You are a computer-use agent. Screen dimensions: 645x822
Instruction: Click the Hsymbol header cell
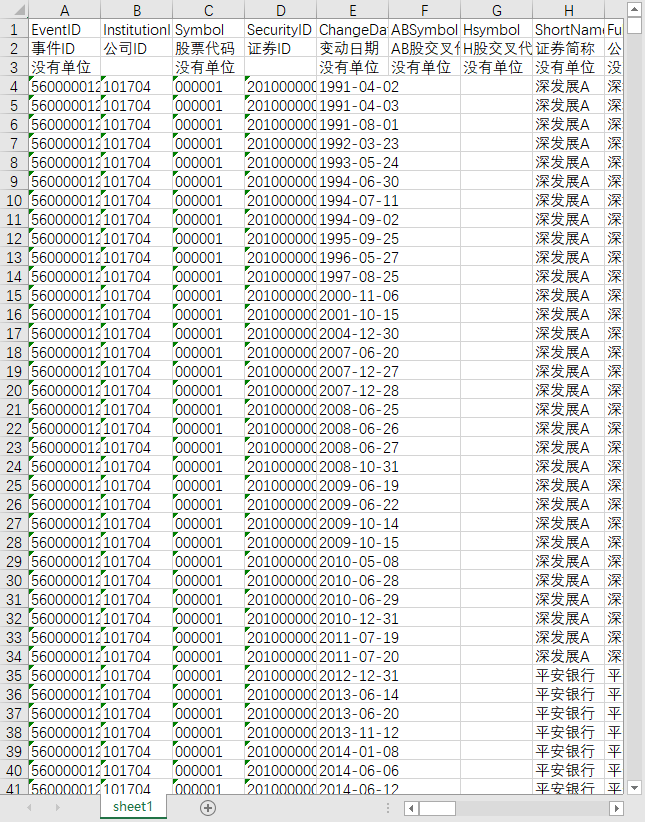(496, 29)
